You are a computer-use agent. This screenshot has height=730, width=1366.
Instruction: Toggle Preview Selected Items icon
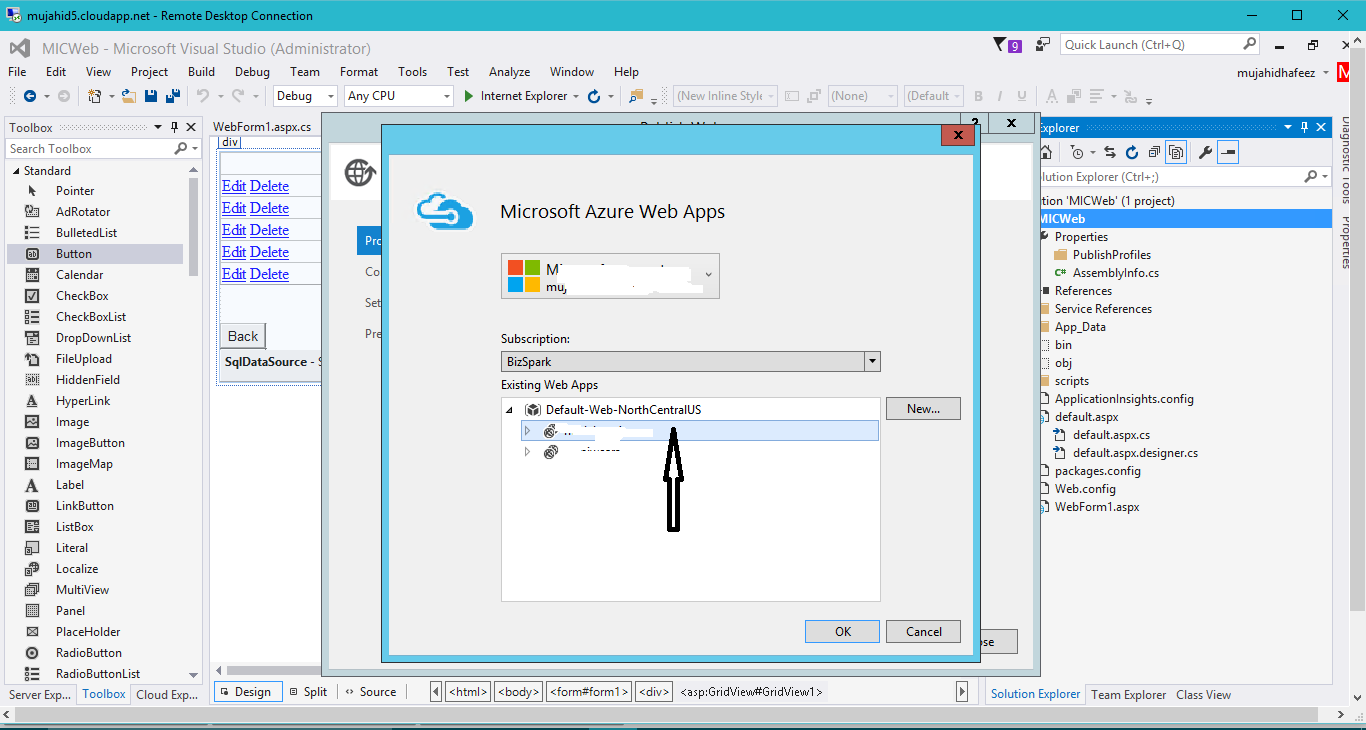1229,152
